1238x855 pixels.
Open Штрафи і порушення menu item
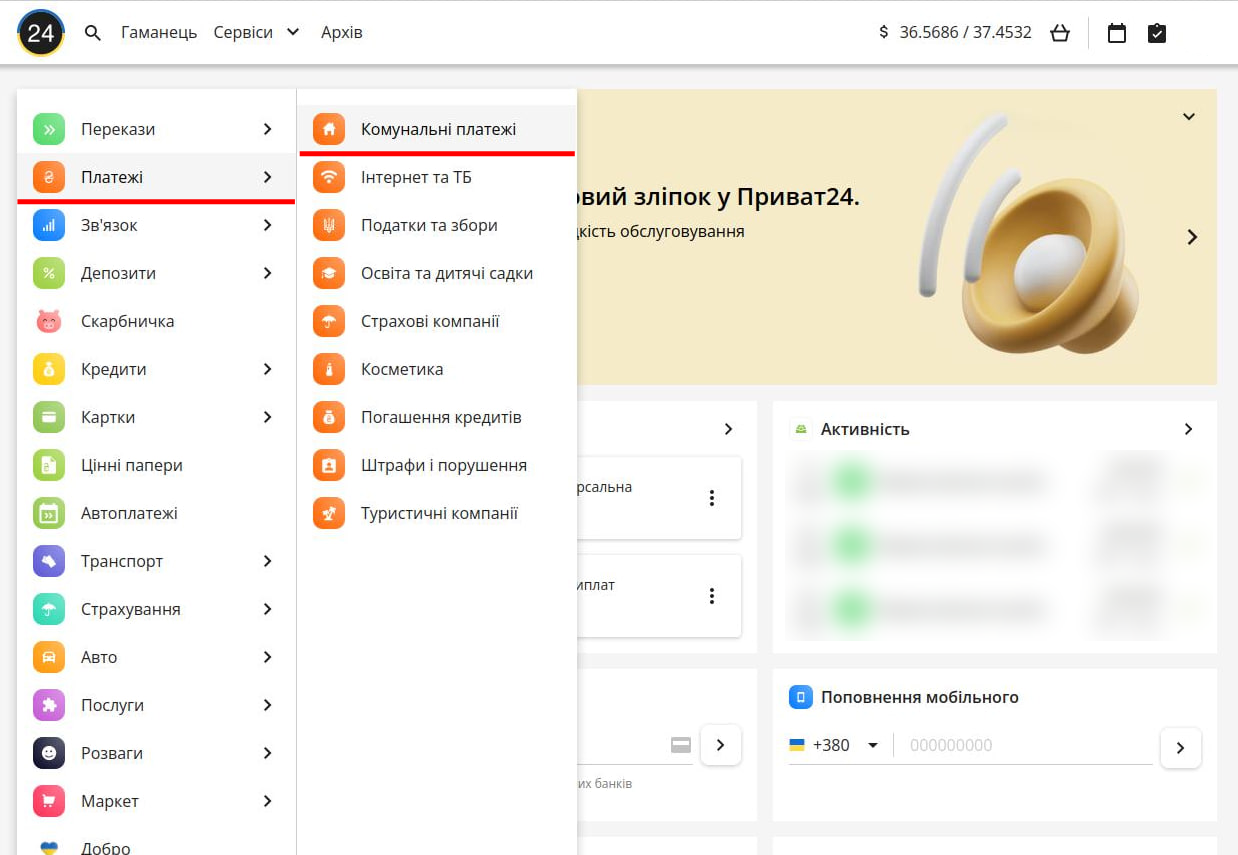[443, 465]
